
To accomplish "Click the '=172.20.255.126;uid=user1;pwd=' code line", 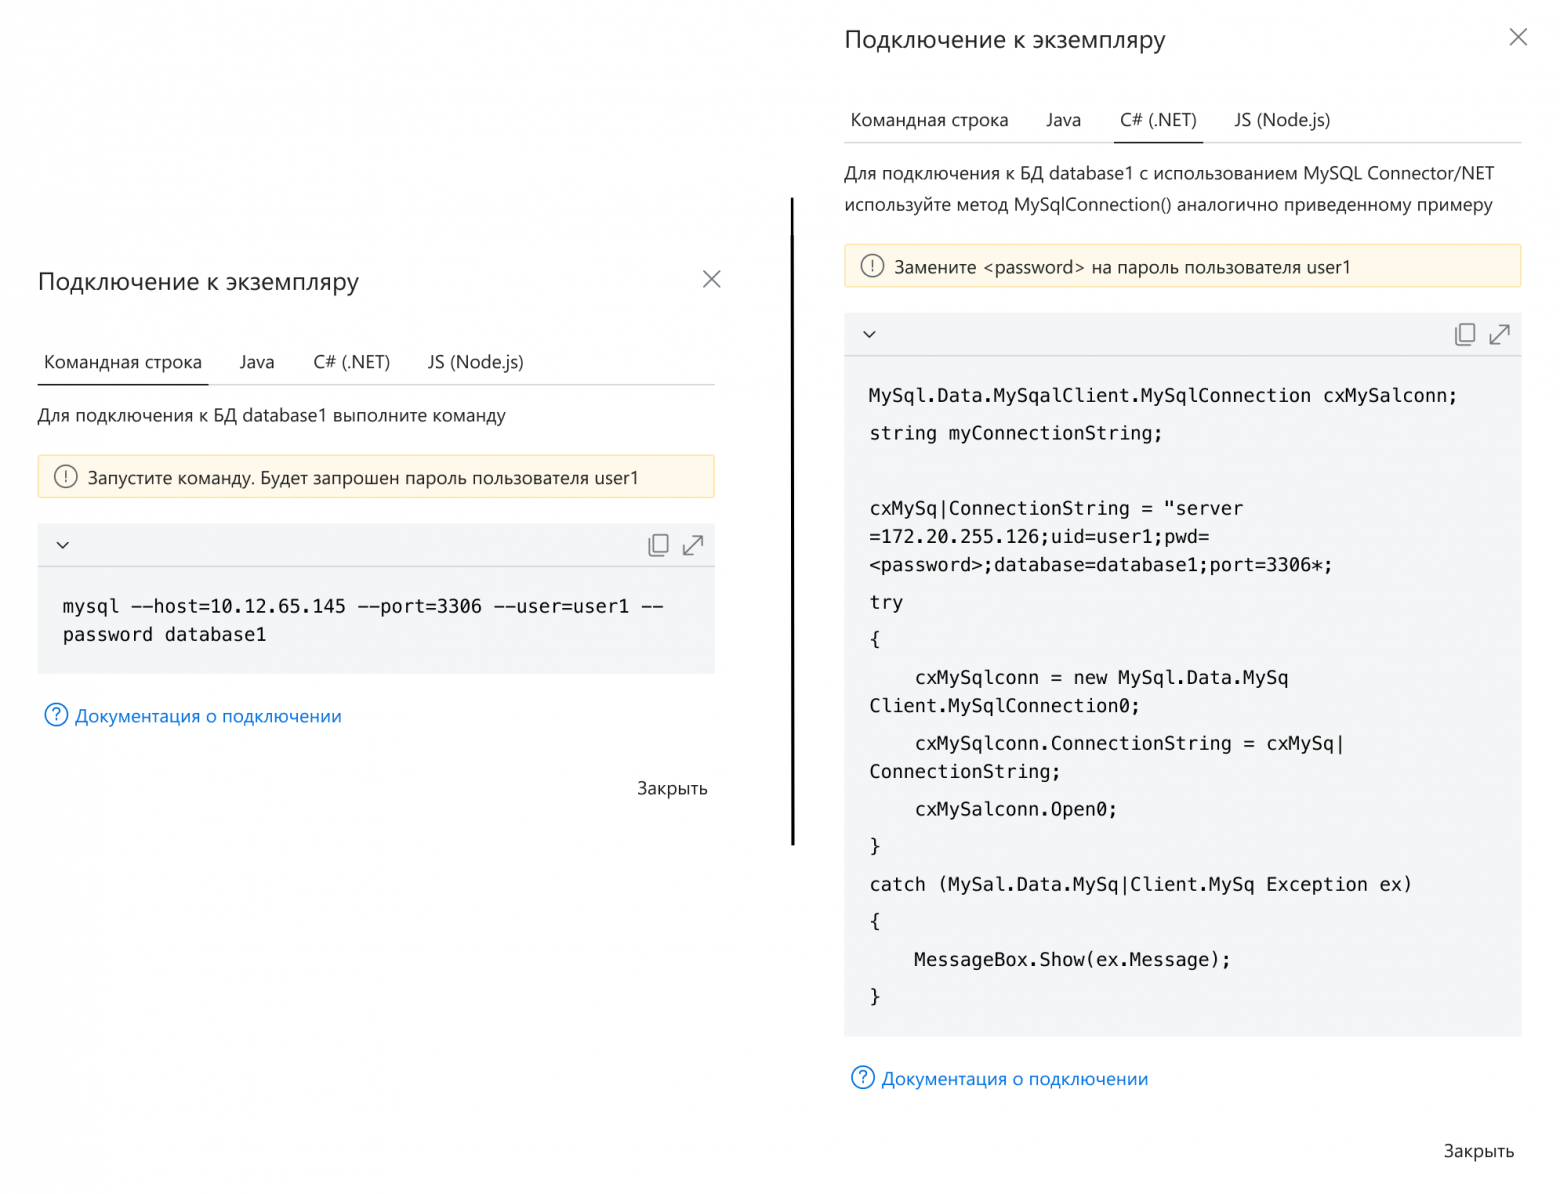I will coord(1039,536).
